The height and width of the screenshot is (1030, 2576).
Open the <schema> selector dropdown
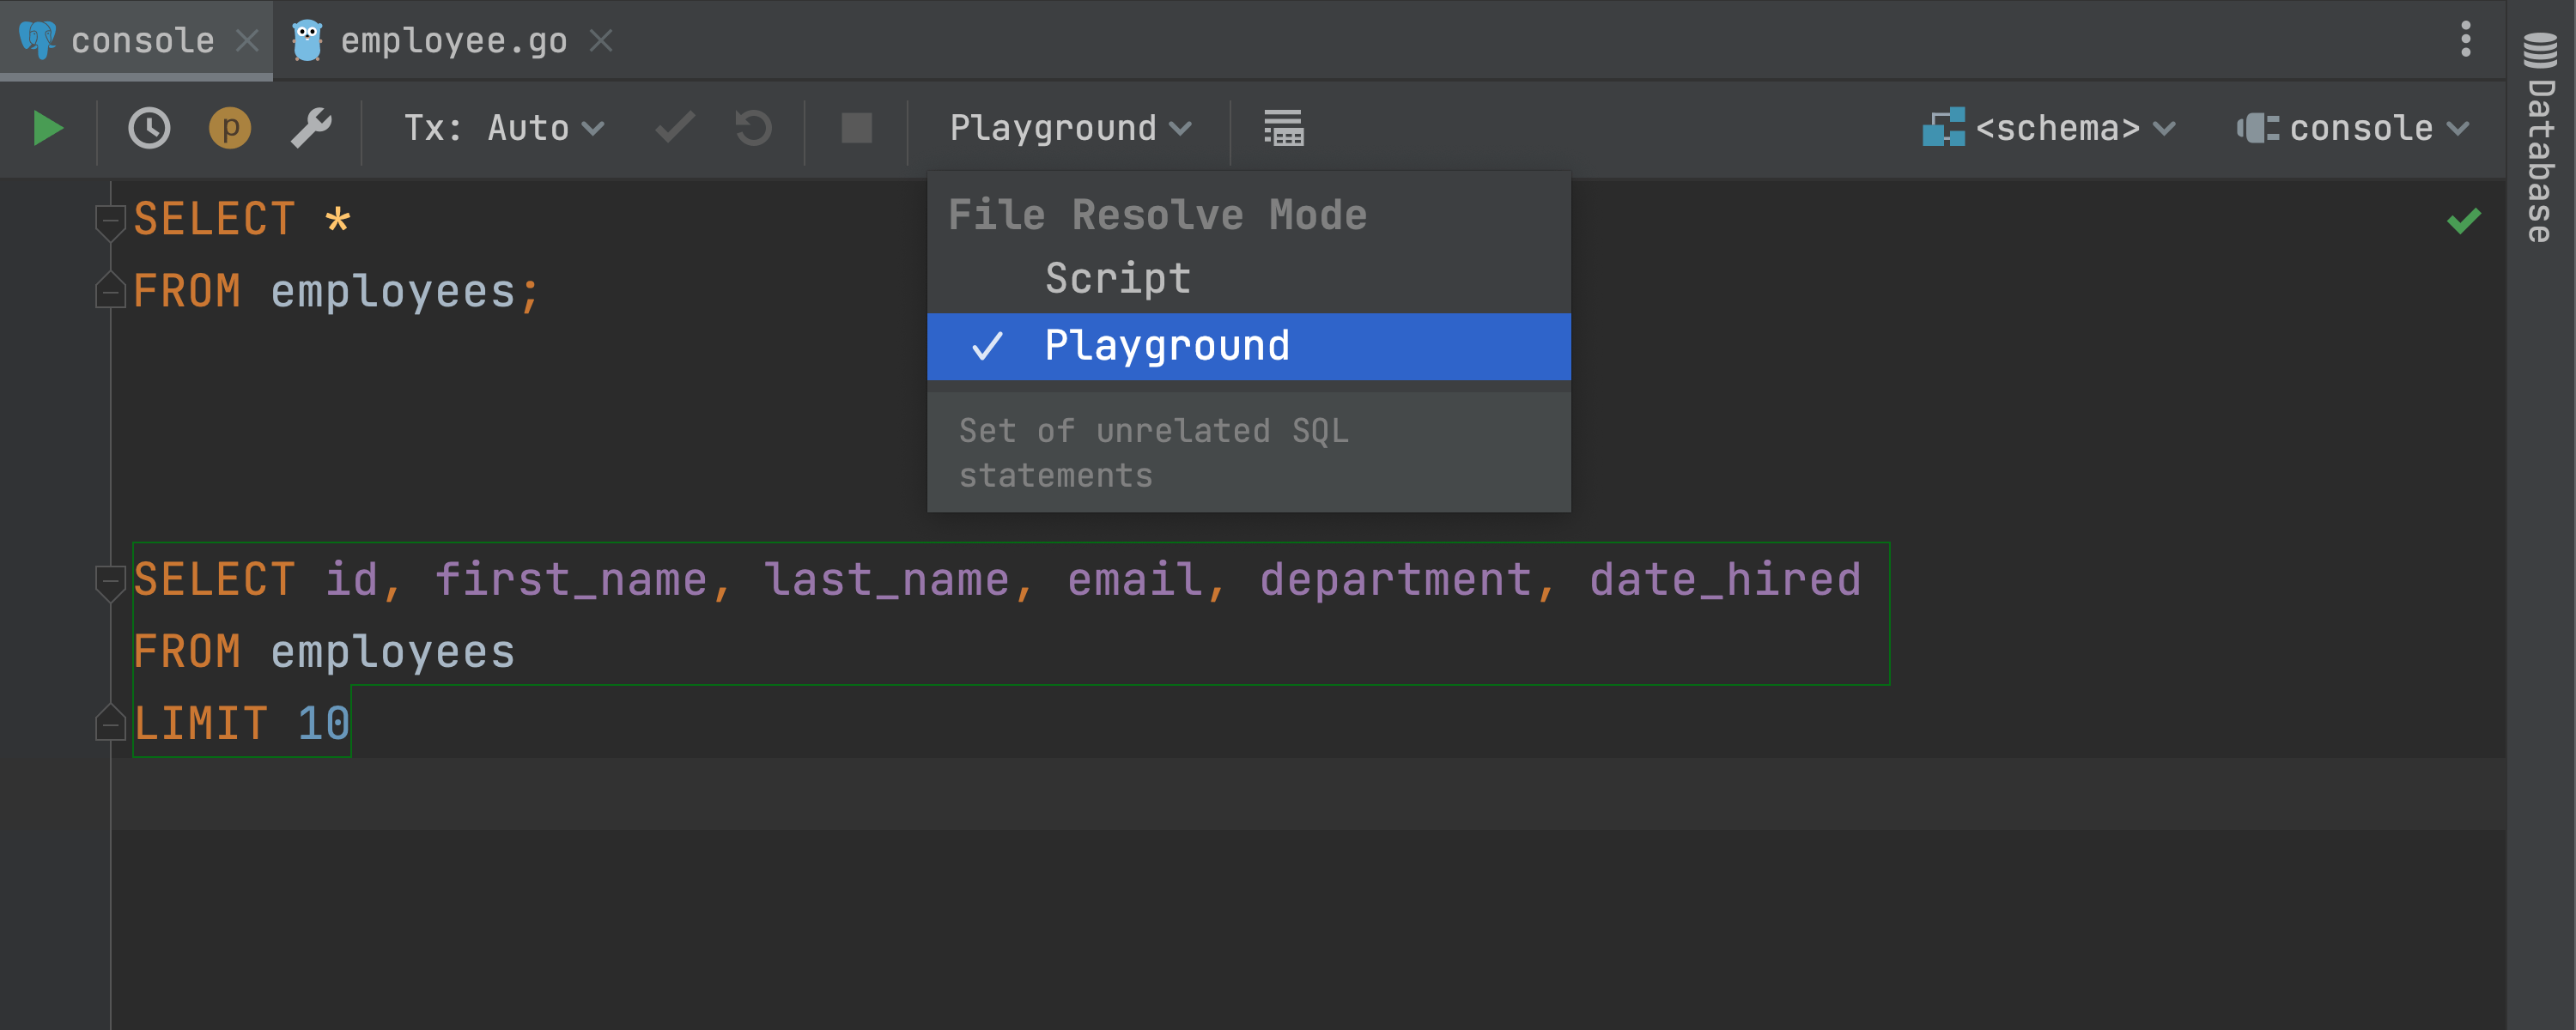[2049, 128]
